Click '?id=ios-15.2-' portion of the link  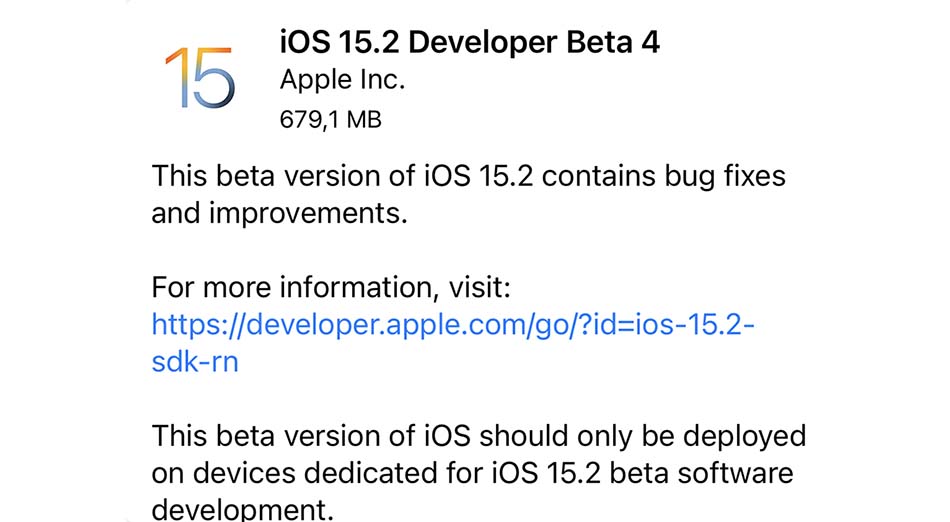point(667,325)
